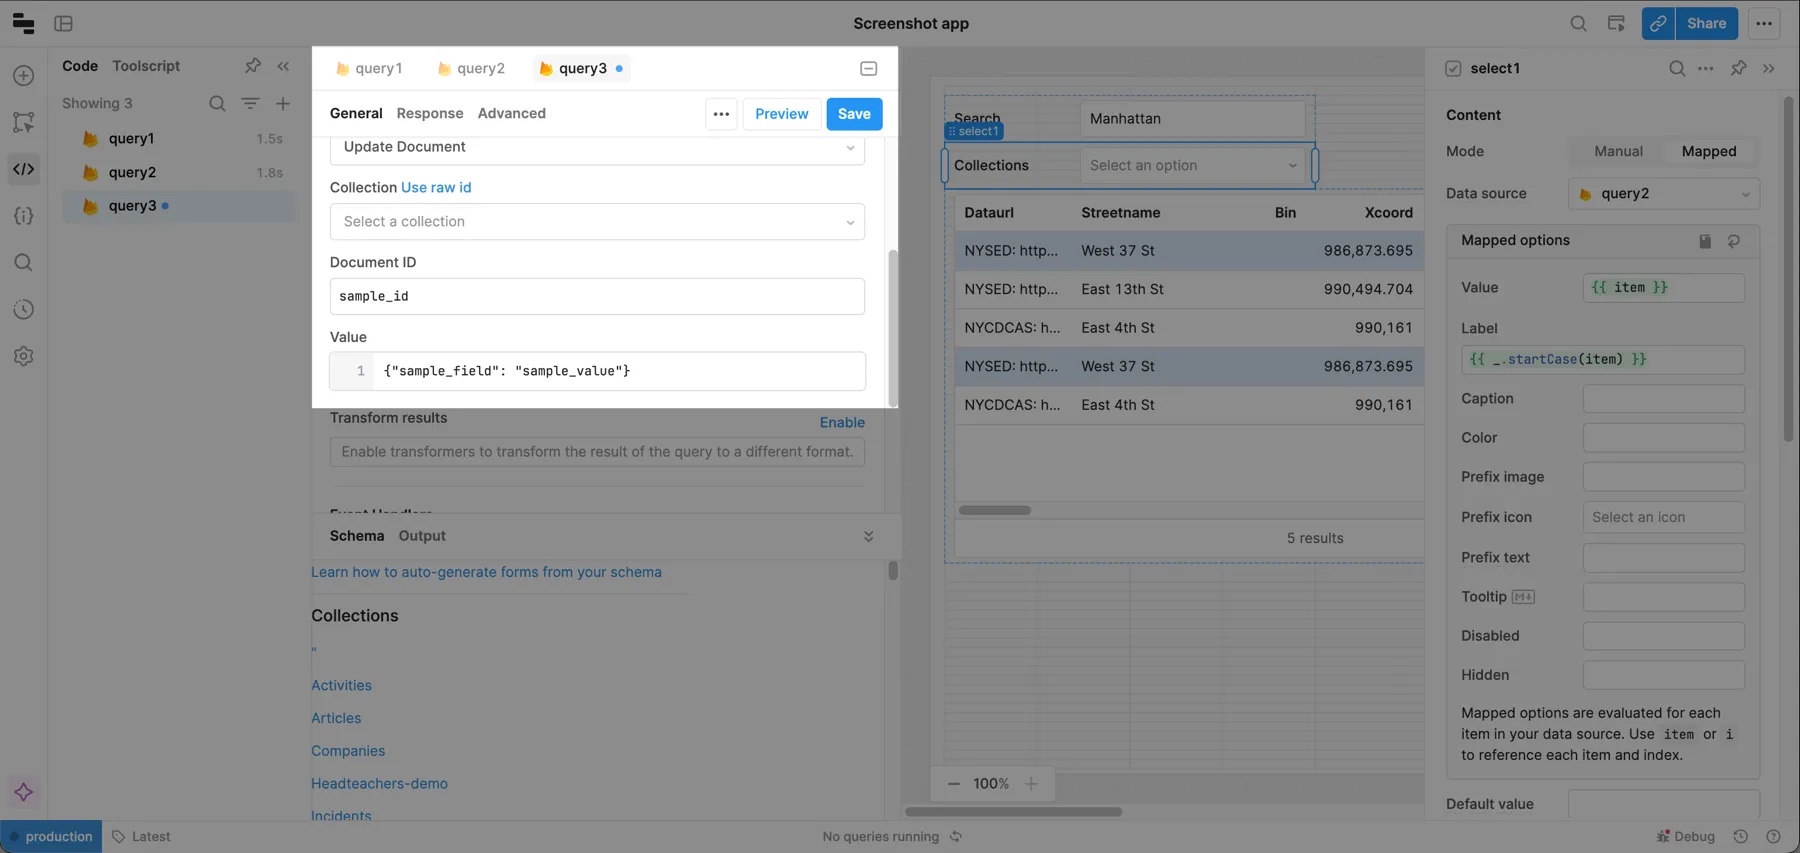
Task: Pin the select1 inspector panel
Action: coord(1739,68)
